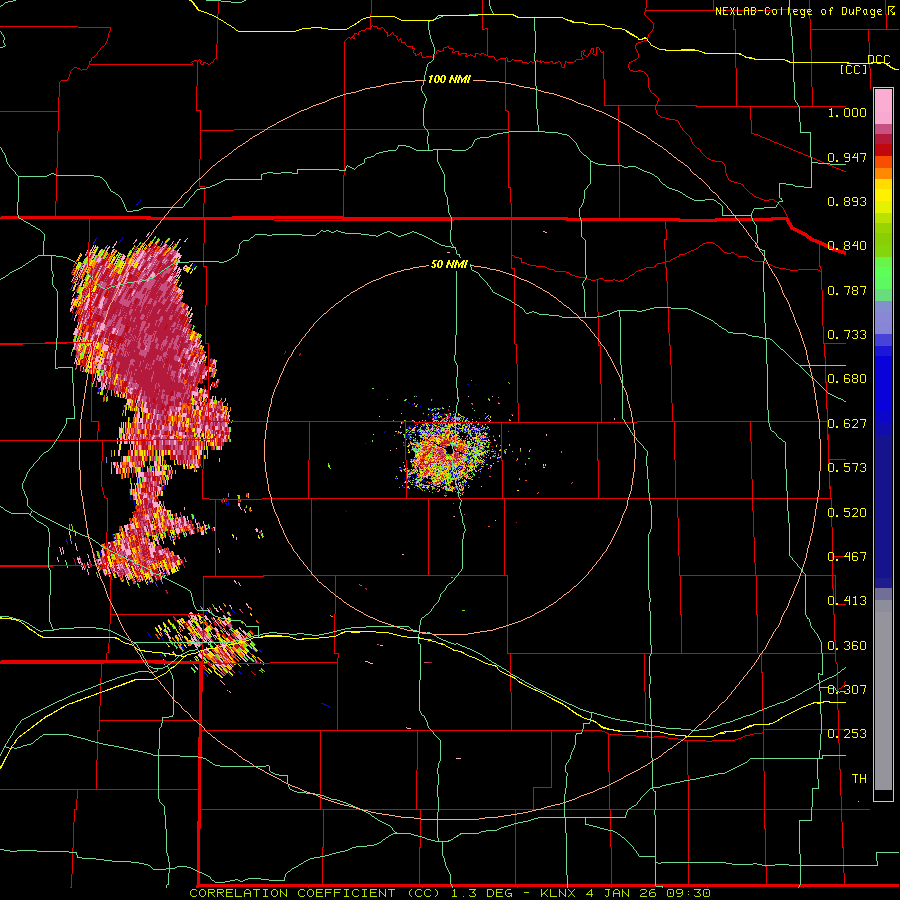Click the small multicolor echo in the southwest
900x900 pixels.
coord(210,640)
